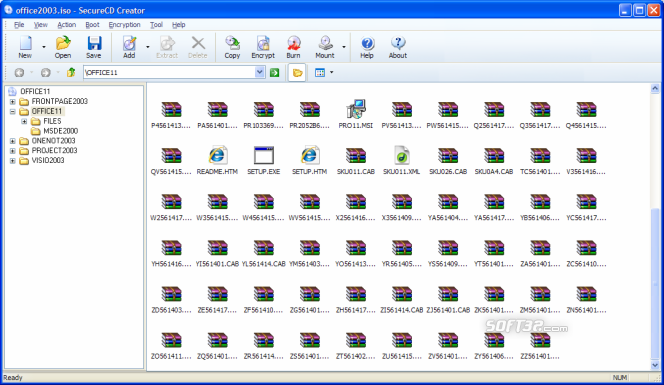This screenshot has height=385, width=664.
Task: Open the Forward button history dropdown arrow
Action: (58, 72)
